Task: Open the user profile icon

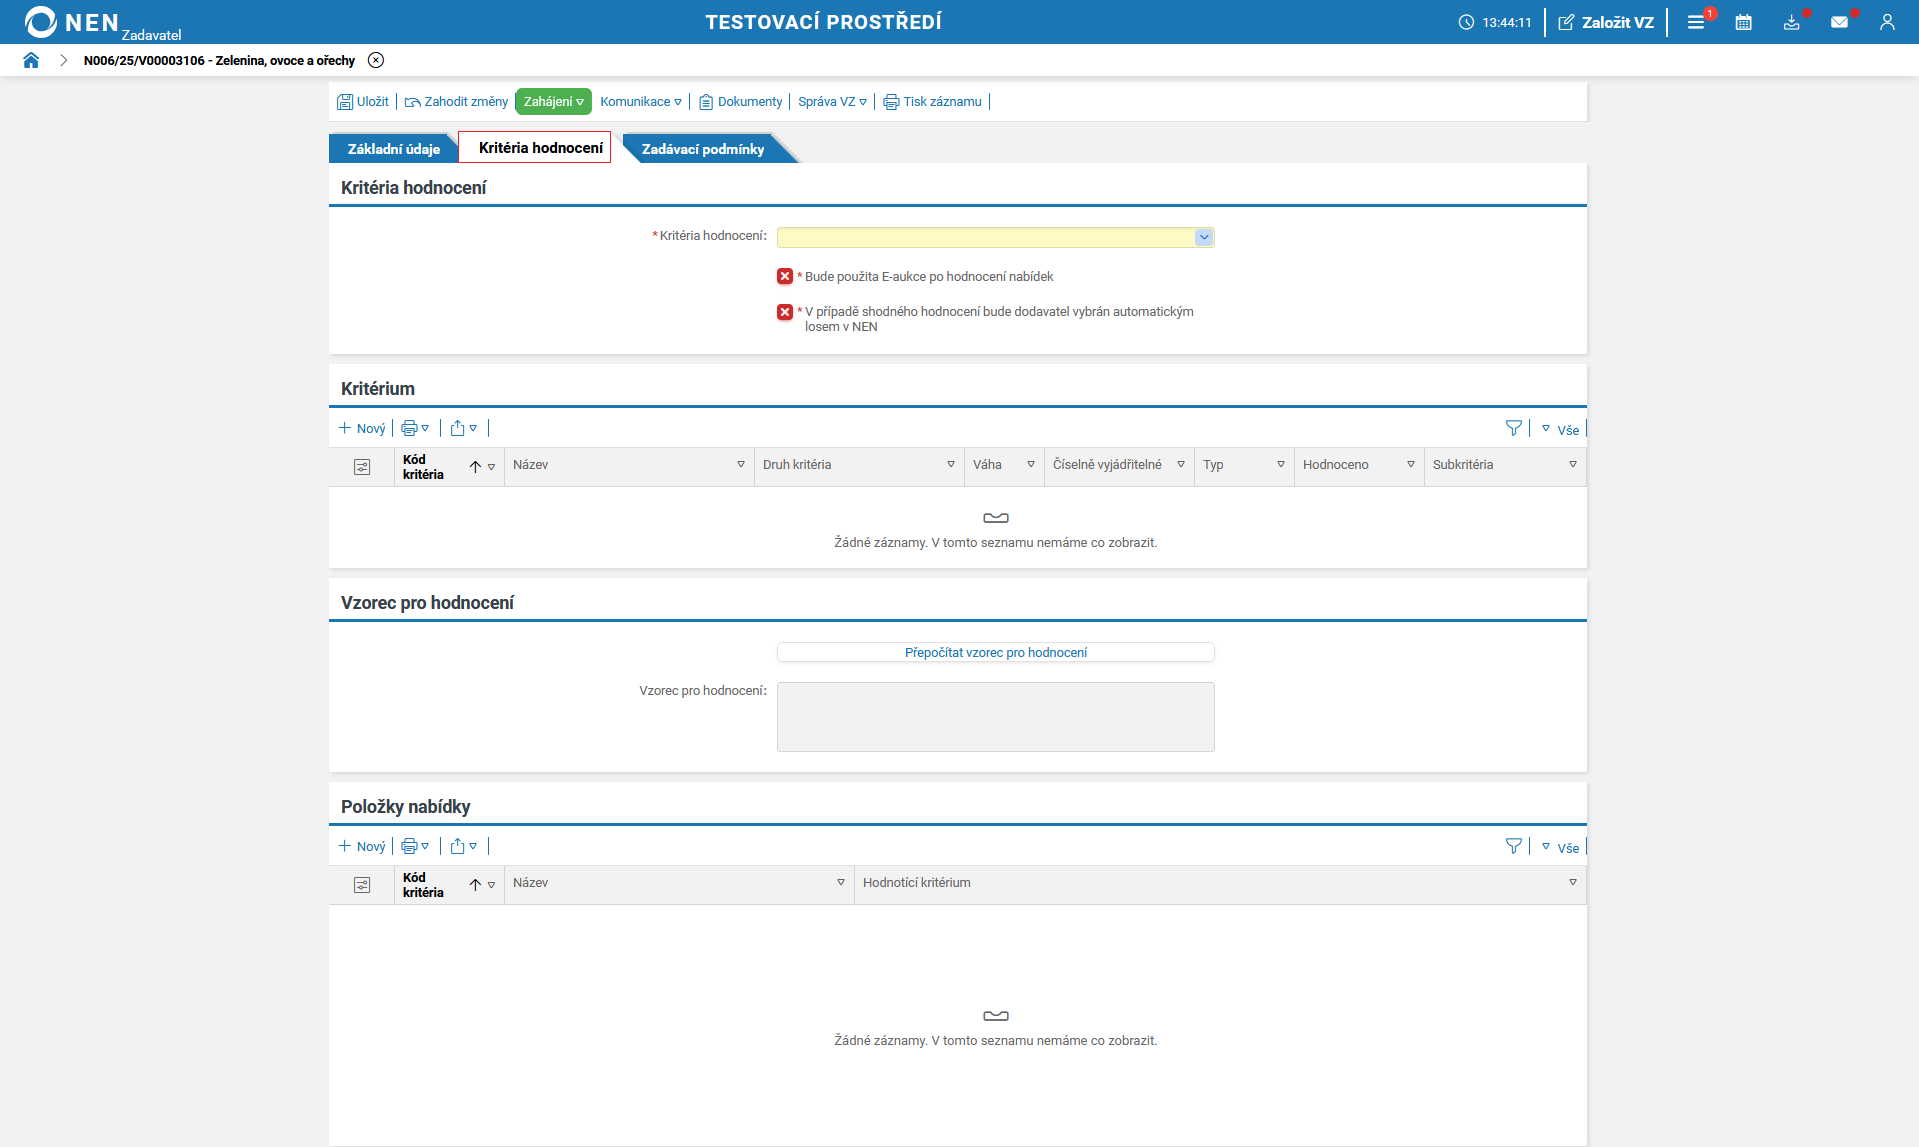Action: point(1887,22)
